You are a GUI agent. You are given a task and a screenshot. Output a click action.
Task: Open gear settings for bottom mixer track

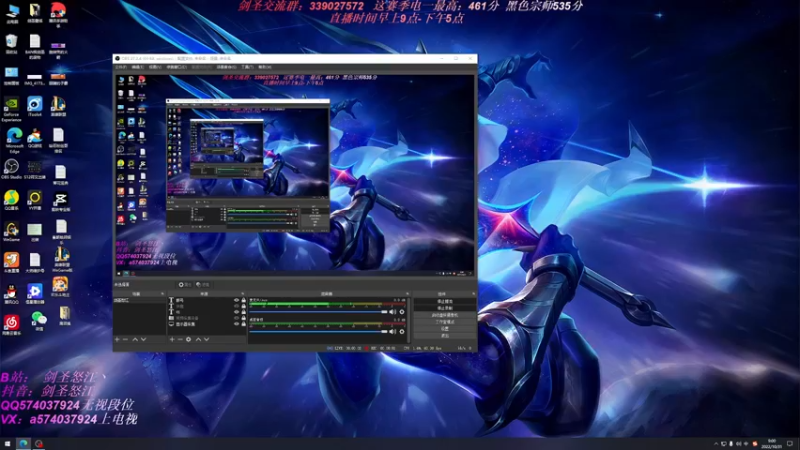coord(402,332)
